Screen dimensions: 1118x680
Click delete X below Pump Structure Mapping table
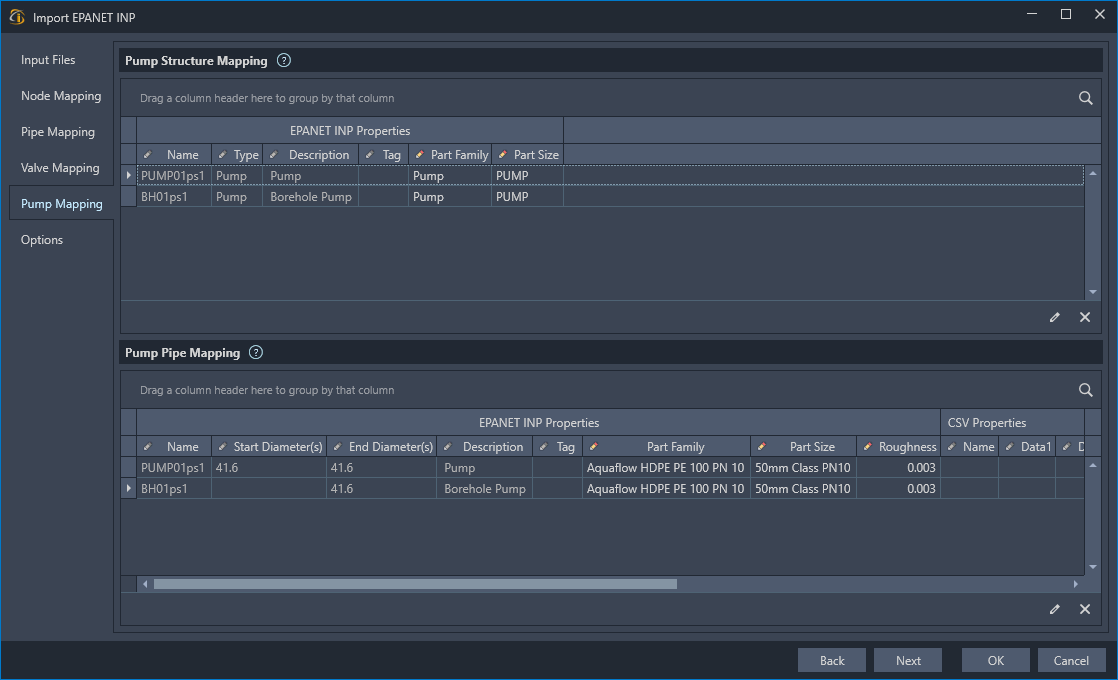click(1084, 317)
